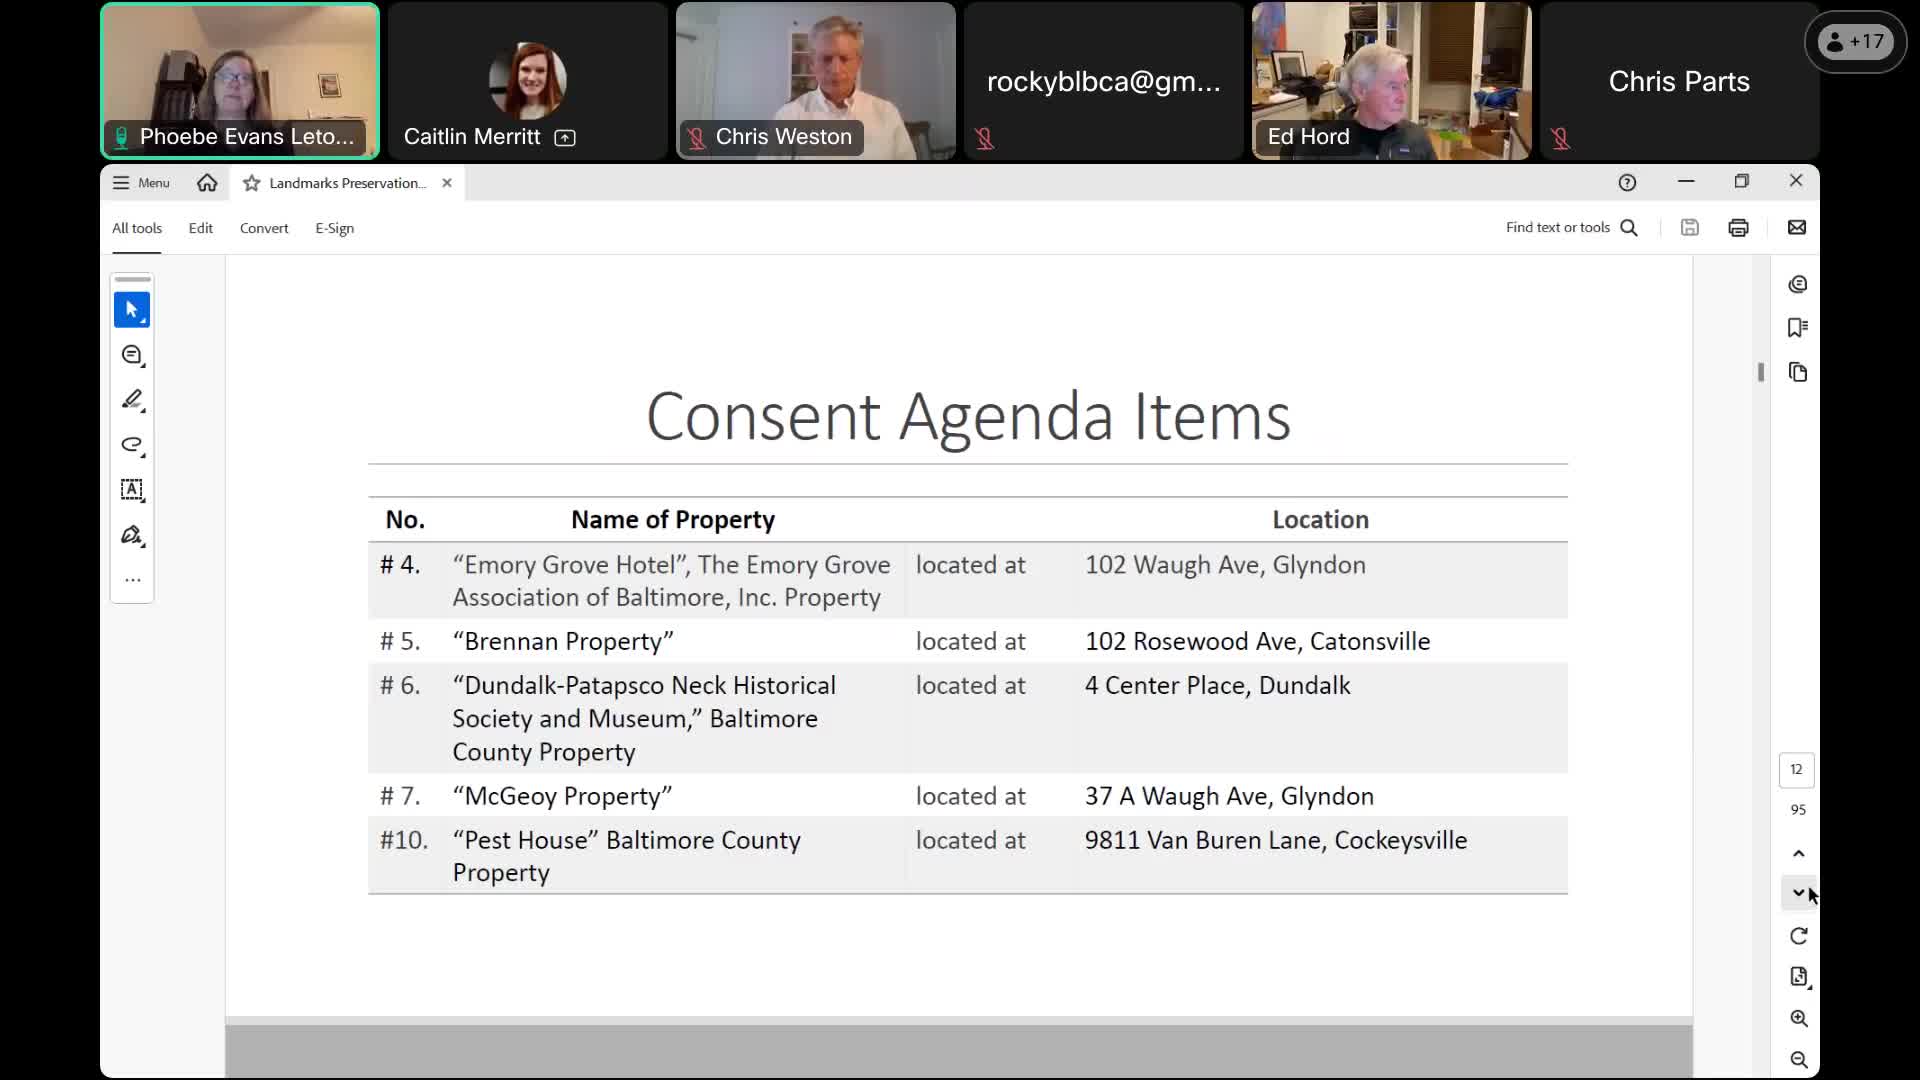The width and height of the screenshot is (1920, 1080).
Task: Click the E-Sign option
Action: tap(333, 228)
